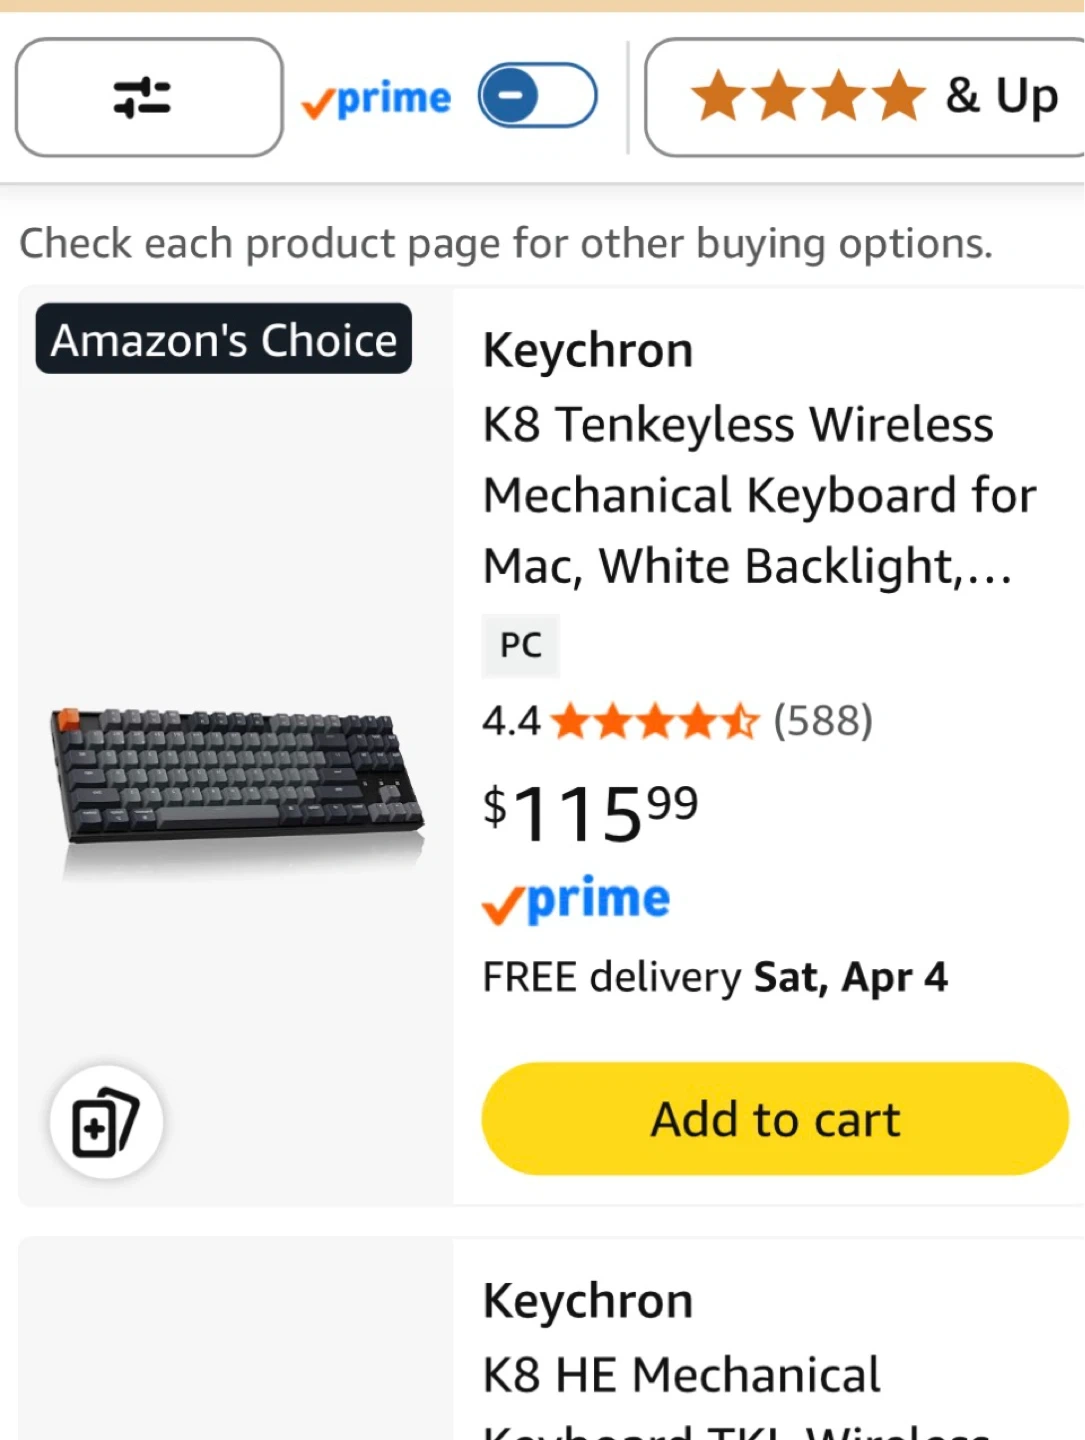Image resolution: width=1085 pixels, height=1440 pixels.
Task: Open the K8 HE Mechanical listing title
Action: 682,1376
